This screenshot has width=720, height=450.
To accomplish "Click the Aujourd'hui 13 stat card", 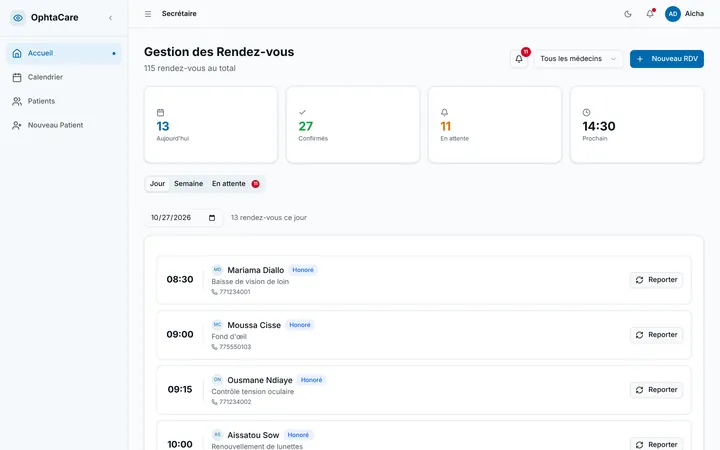I will coord(211,124).
